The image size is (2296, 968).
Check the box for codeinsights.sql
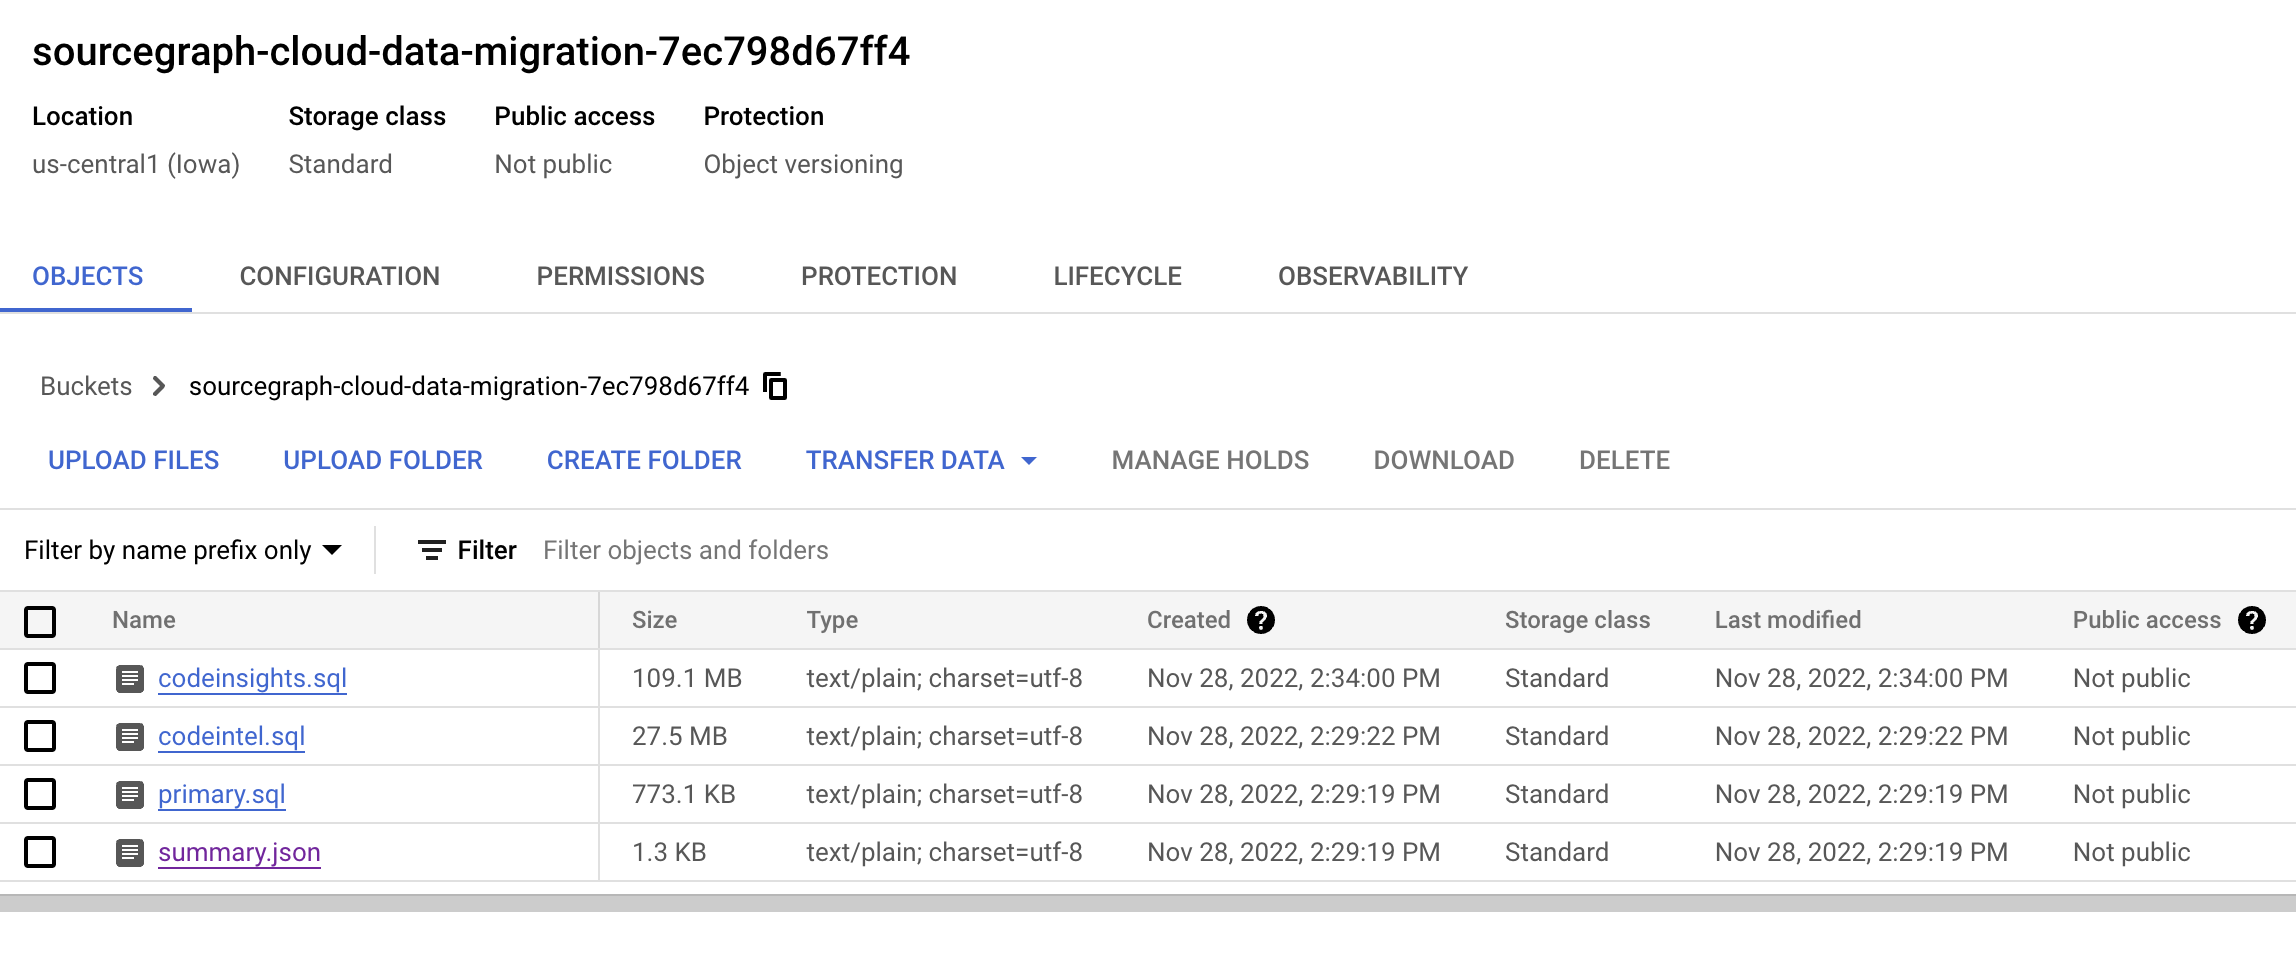(40, 678)
